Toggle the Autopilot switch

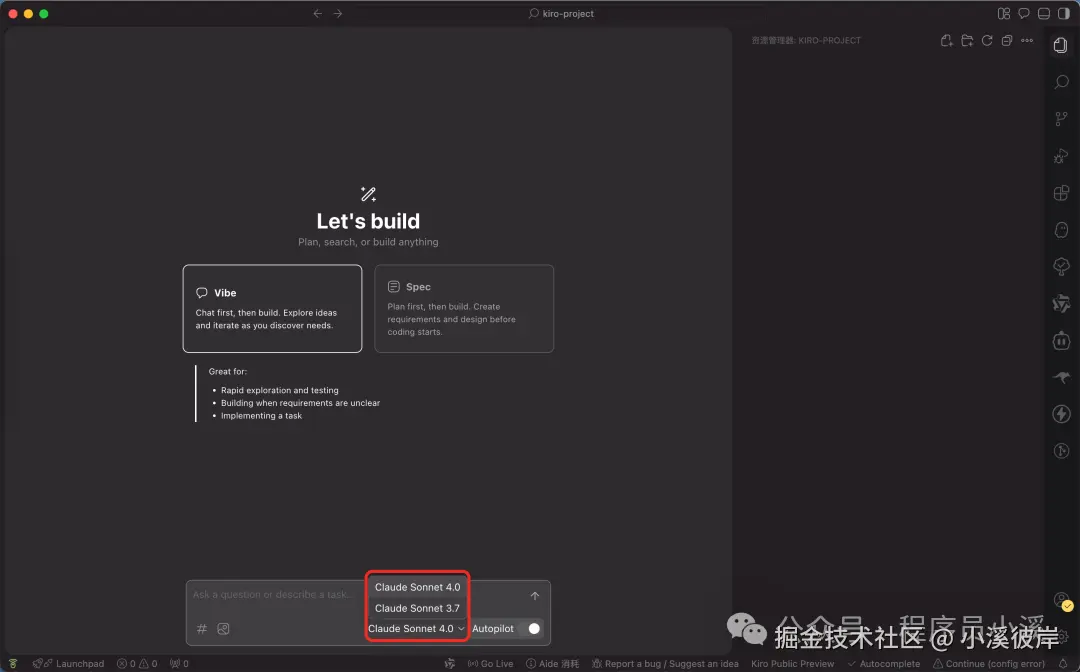click(533, 629)
